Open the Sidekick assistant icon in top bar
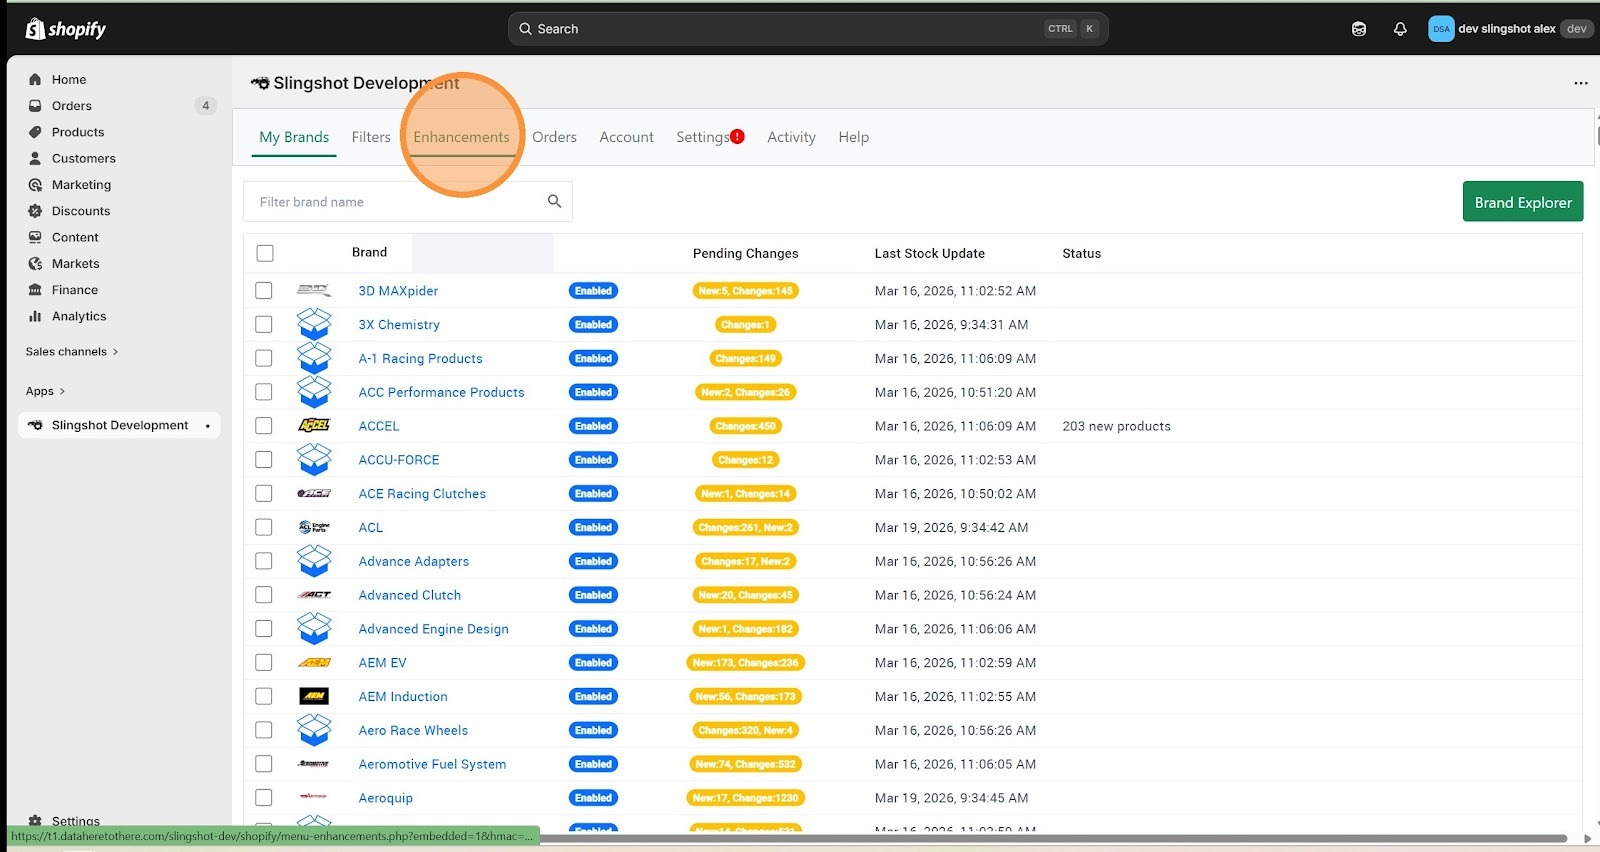The height and width of the screenshot is (852, 1600). (x=1358, y=29)
